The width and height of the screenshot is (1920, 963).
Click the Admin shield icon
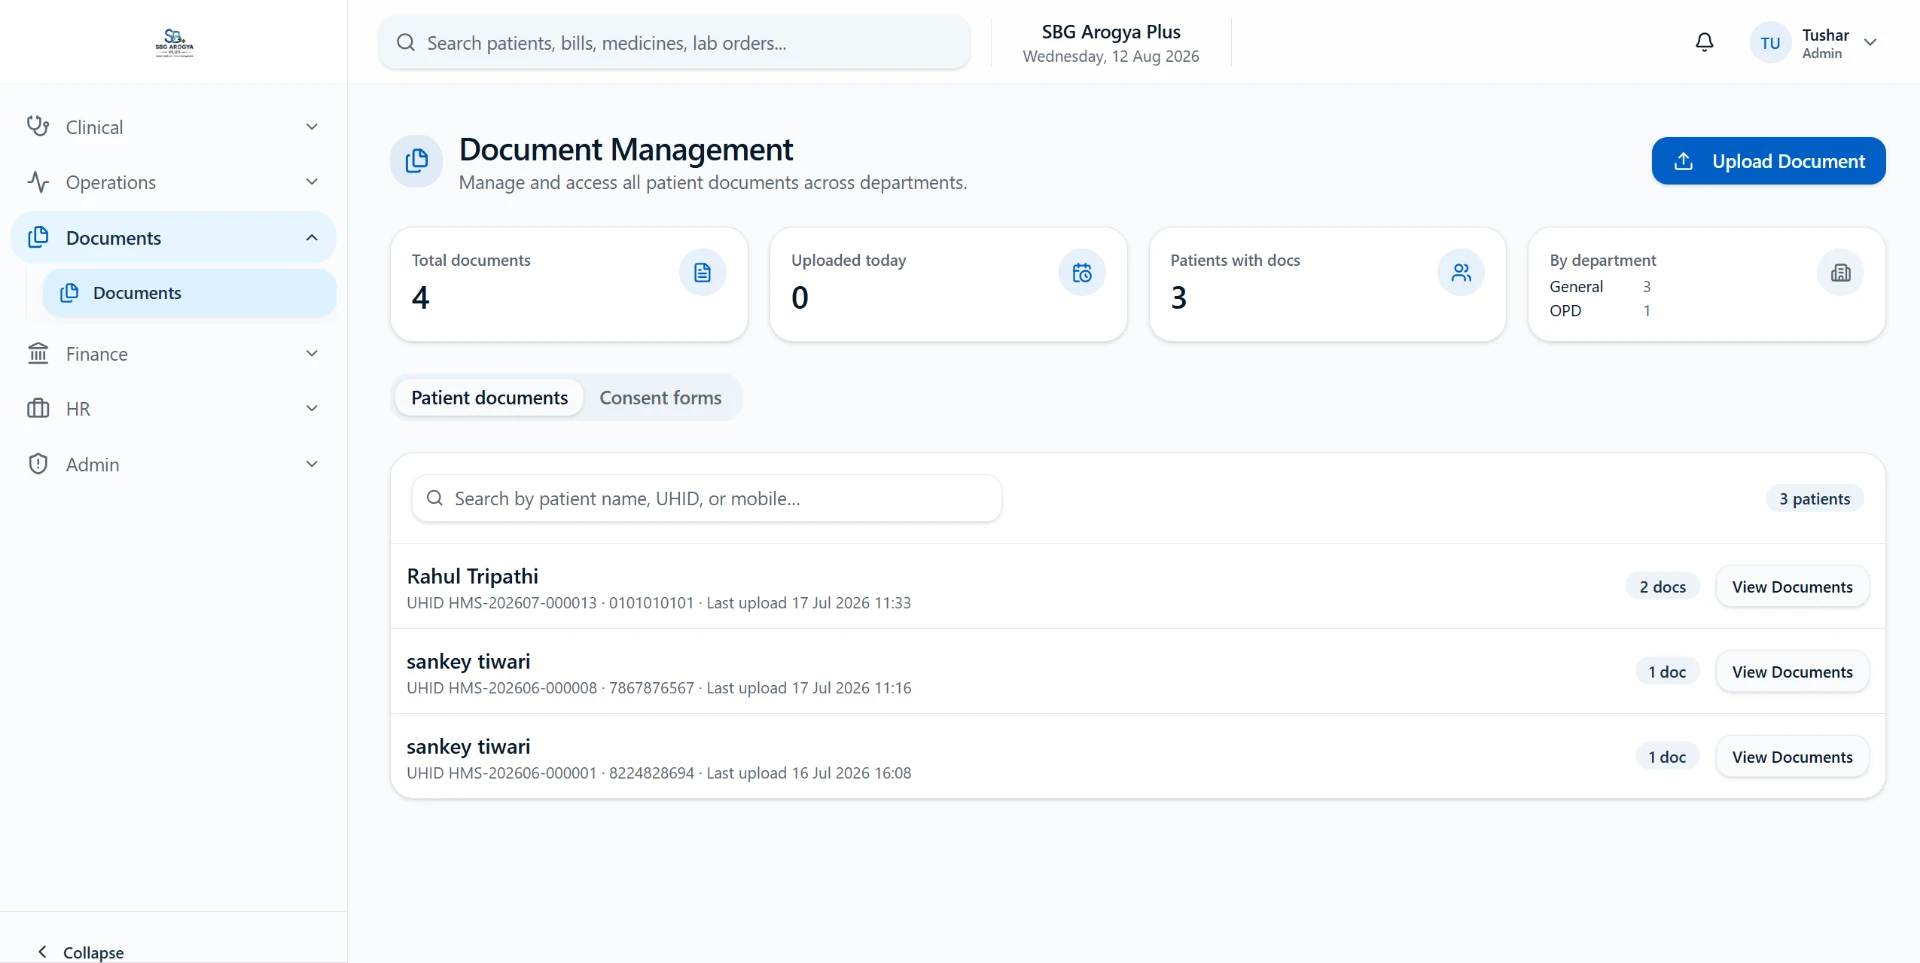(x=38, y=464)
